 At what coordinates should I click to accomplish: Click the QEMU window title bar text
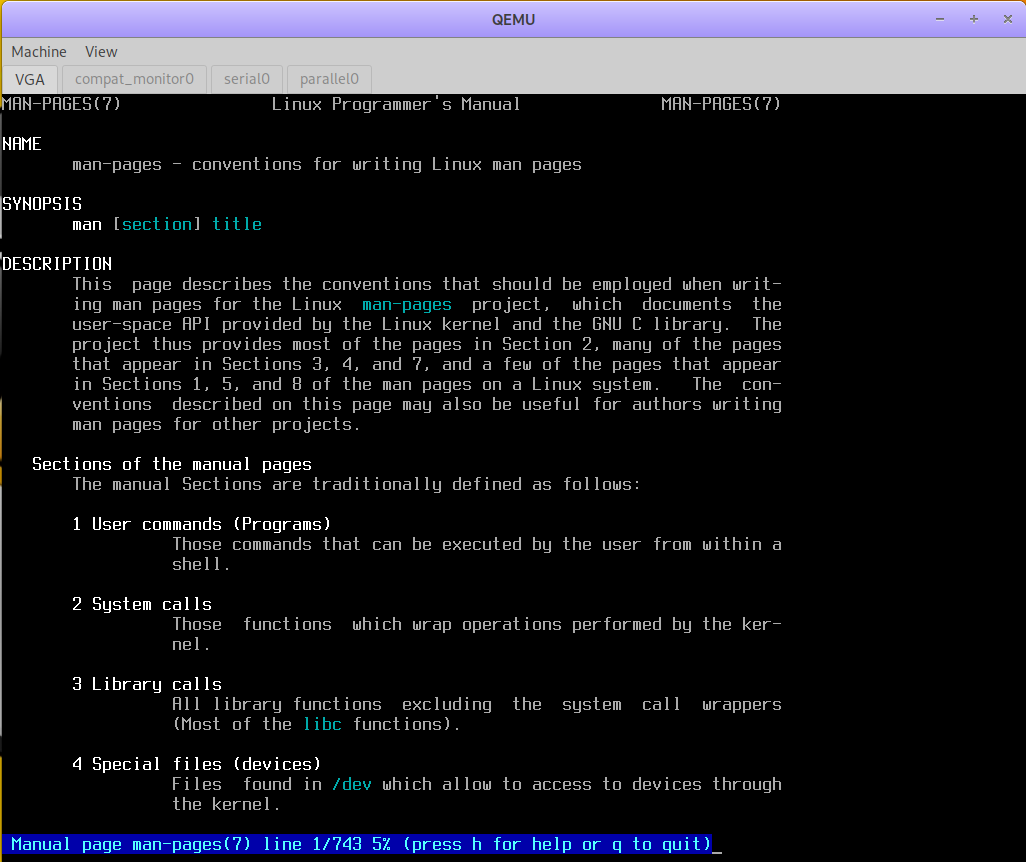pyautogui.click(x=513, y=19)
